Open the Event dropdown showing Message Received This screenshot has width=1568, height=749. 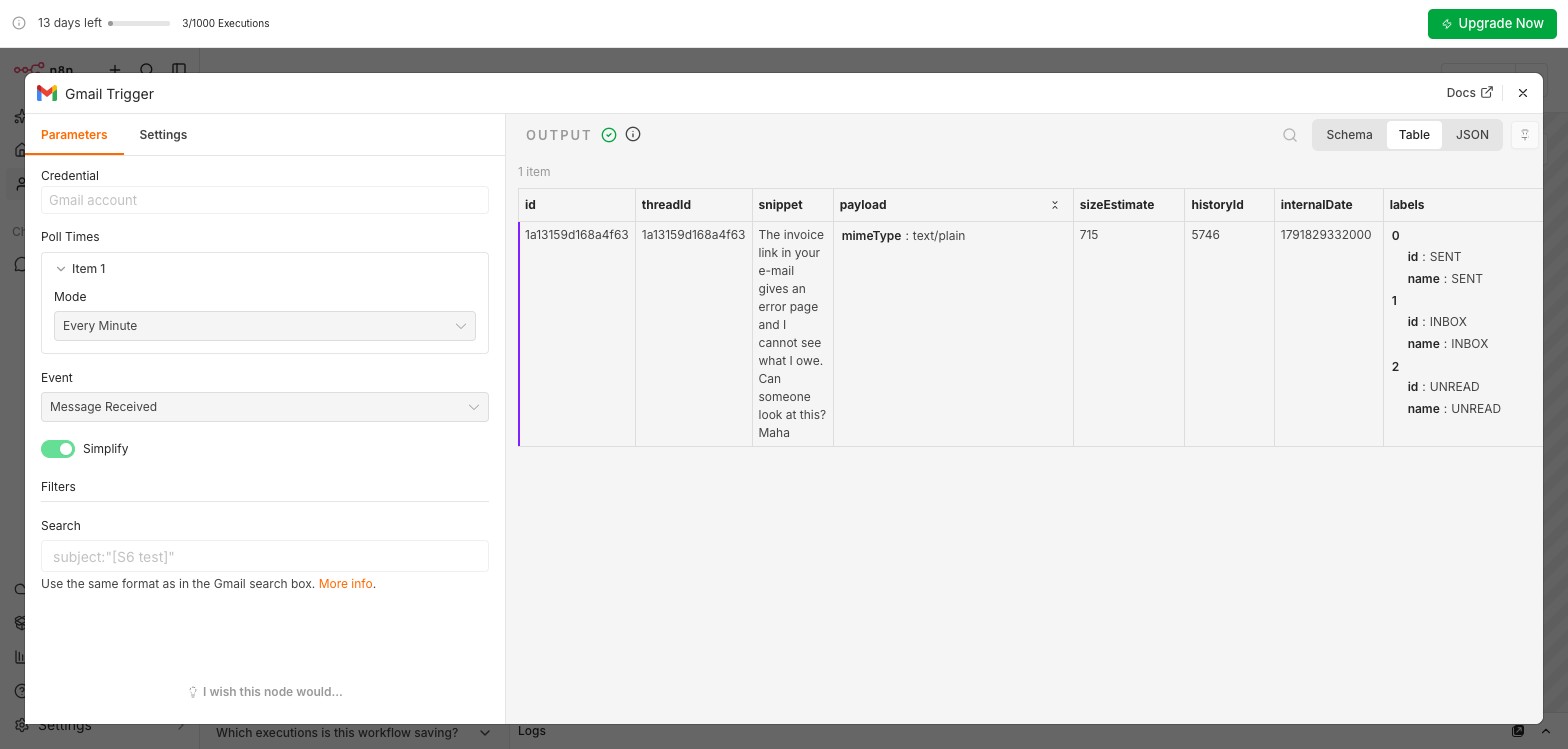[x=265, y=407]
